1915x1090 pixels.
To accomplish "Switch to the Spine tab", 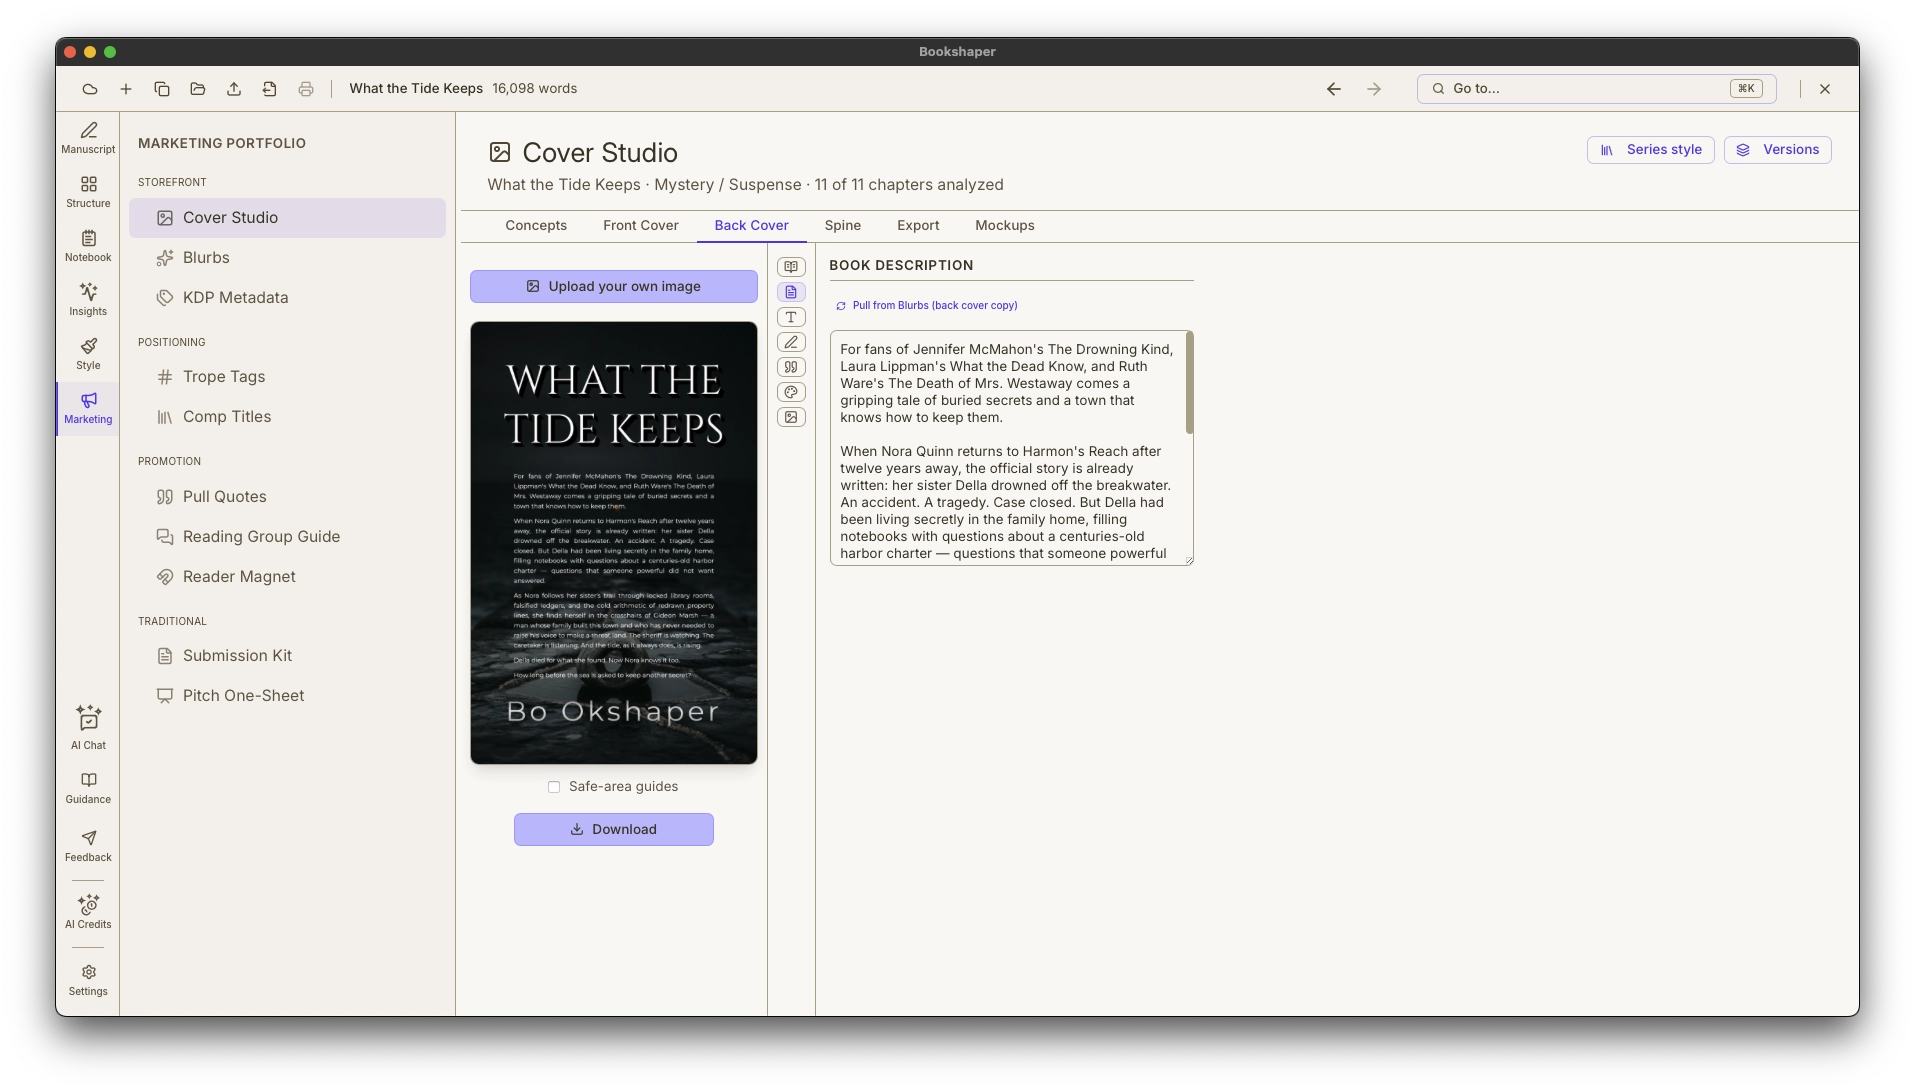I will tap(843, 226).
